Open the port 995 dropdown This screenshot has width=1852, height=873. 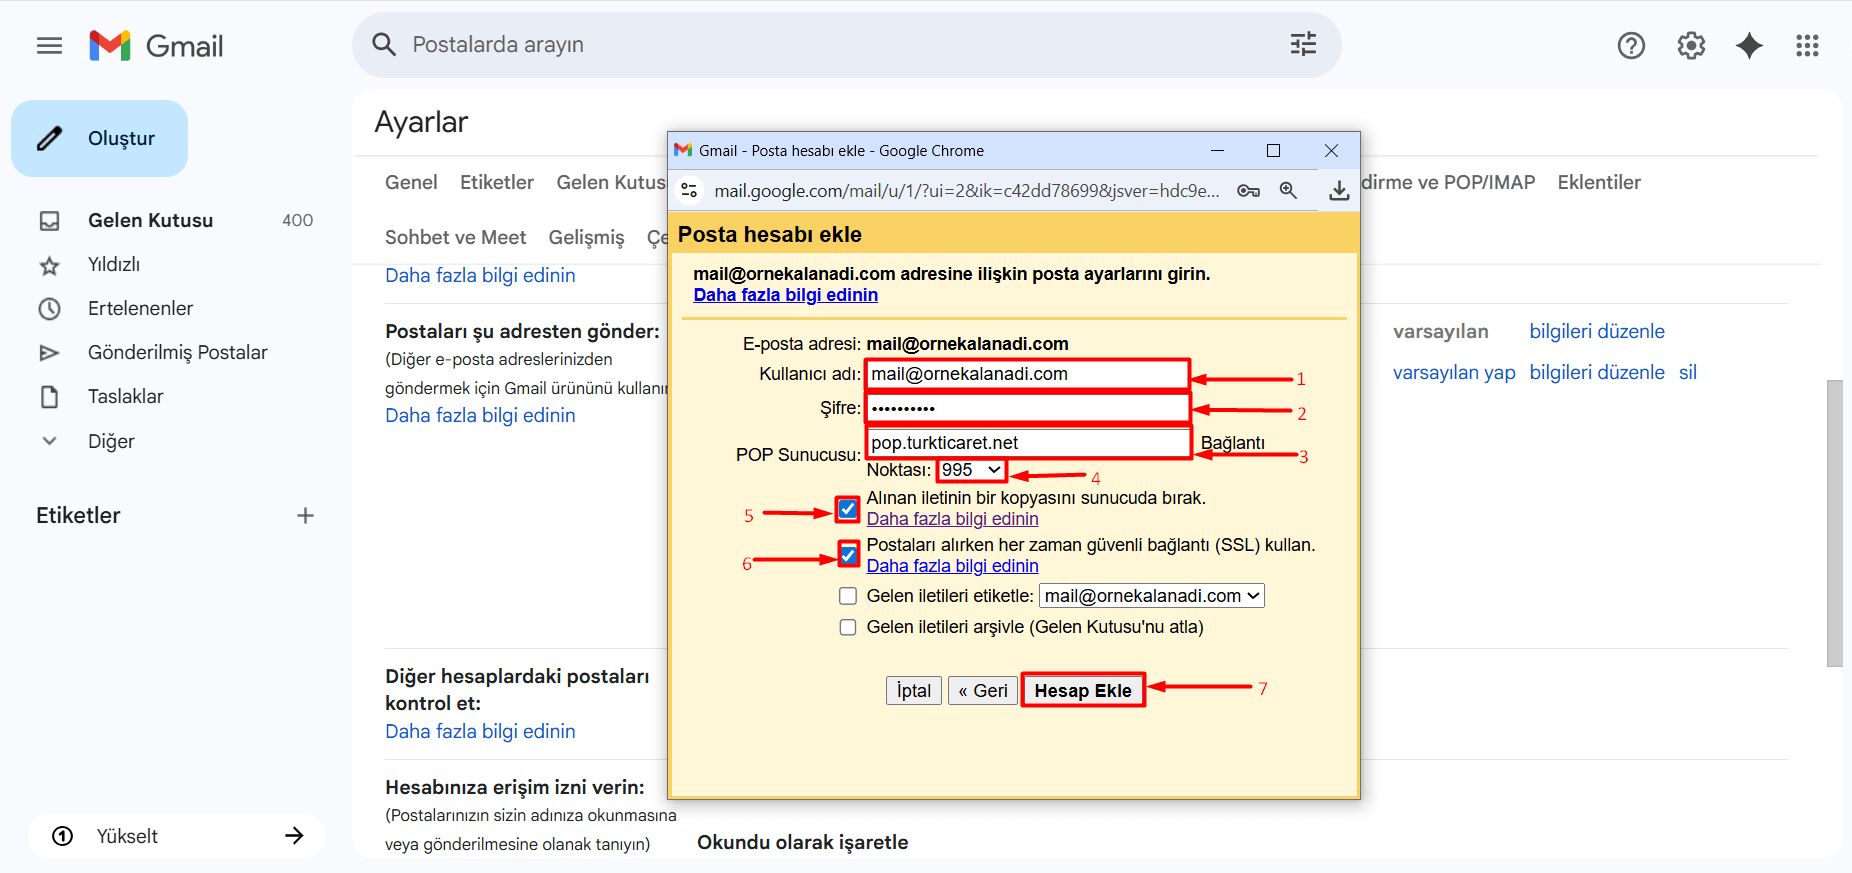971,470
